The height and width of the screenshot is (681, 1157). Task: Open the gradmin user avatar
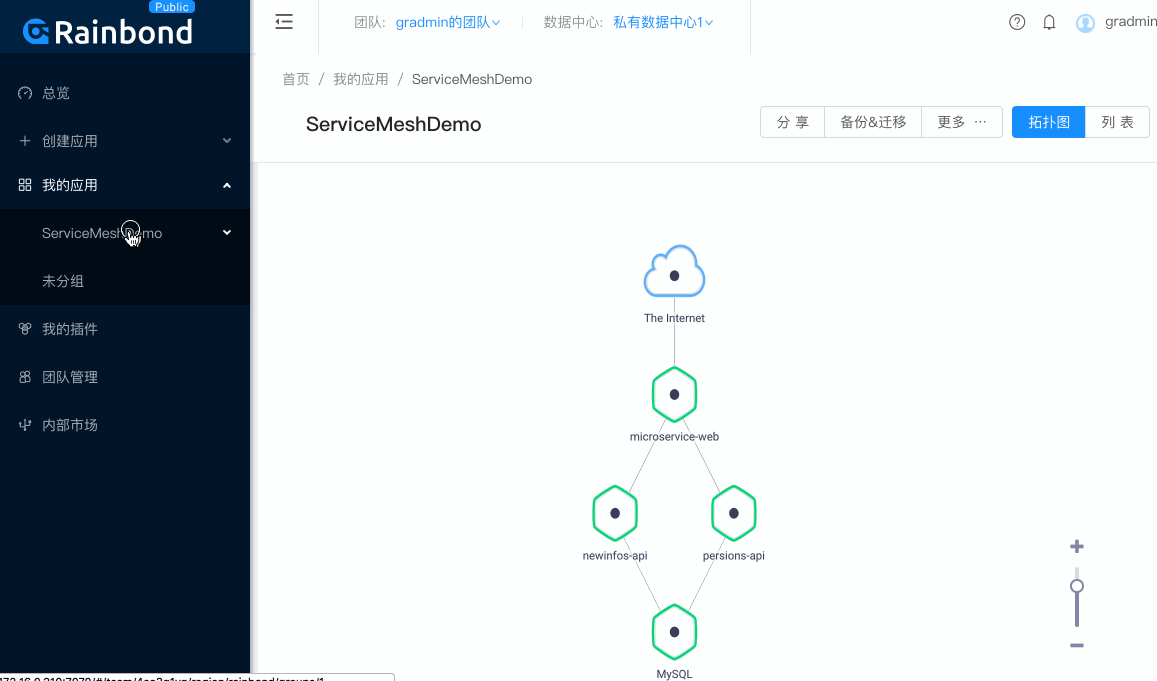1085,22
